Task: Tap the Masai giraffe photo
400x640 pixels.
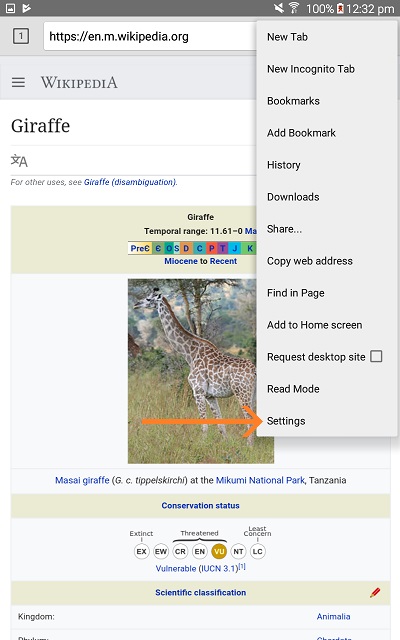Action: pyautogui.click(x=192, y=371)
